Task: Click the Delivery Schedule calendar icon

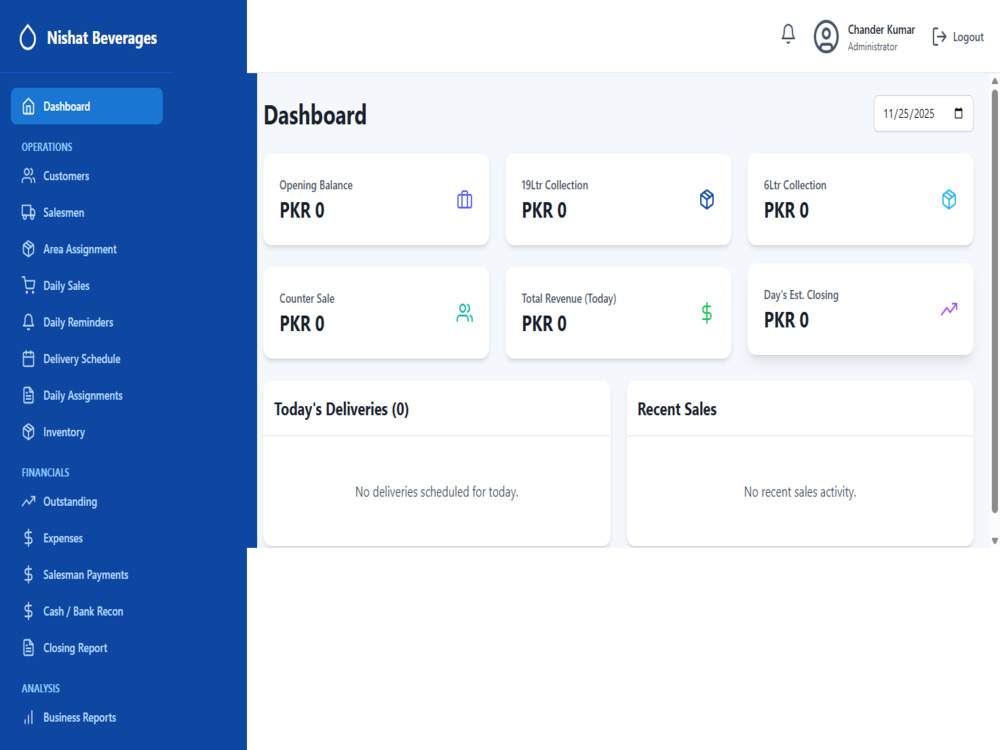Action: 28,358
